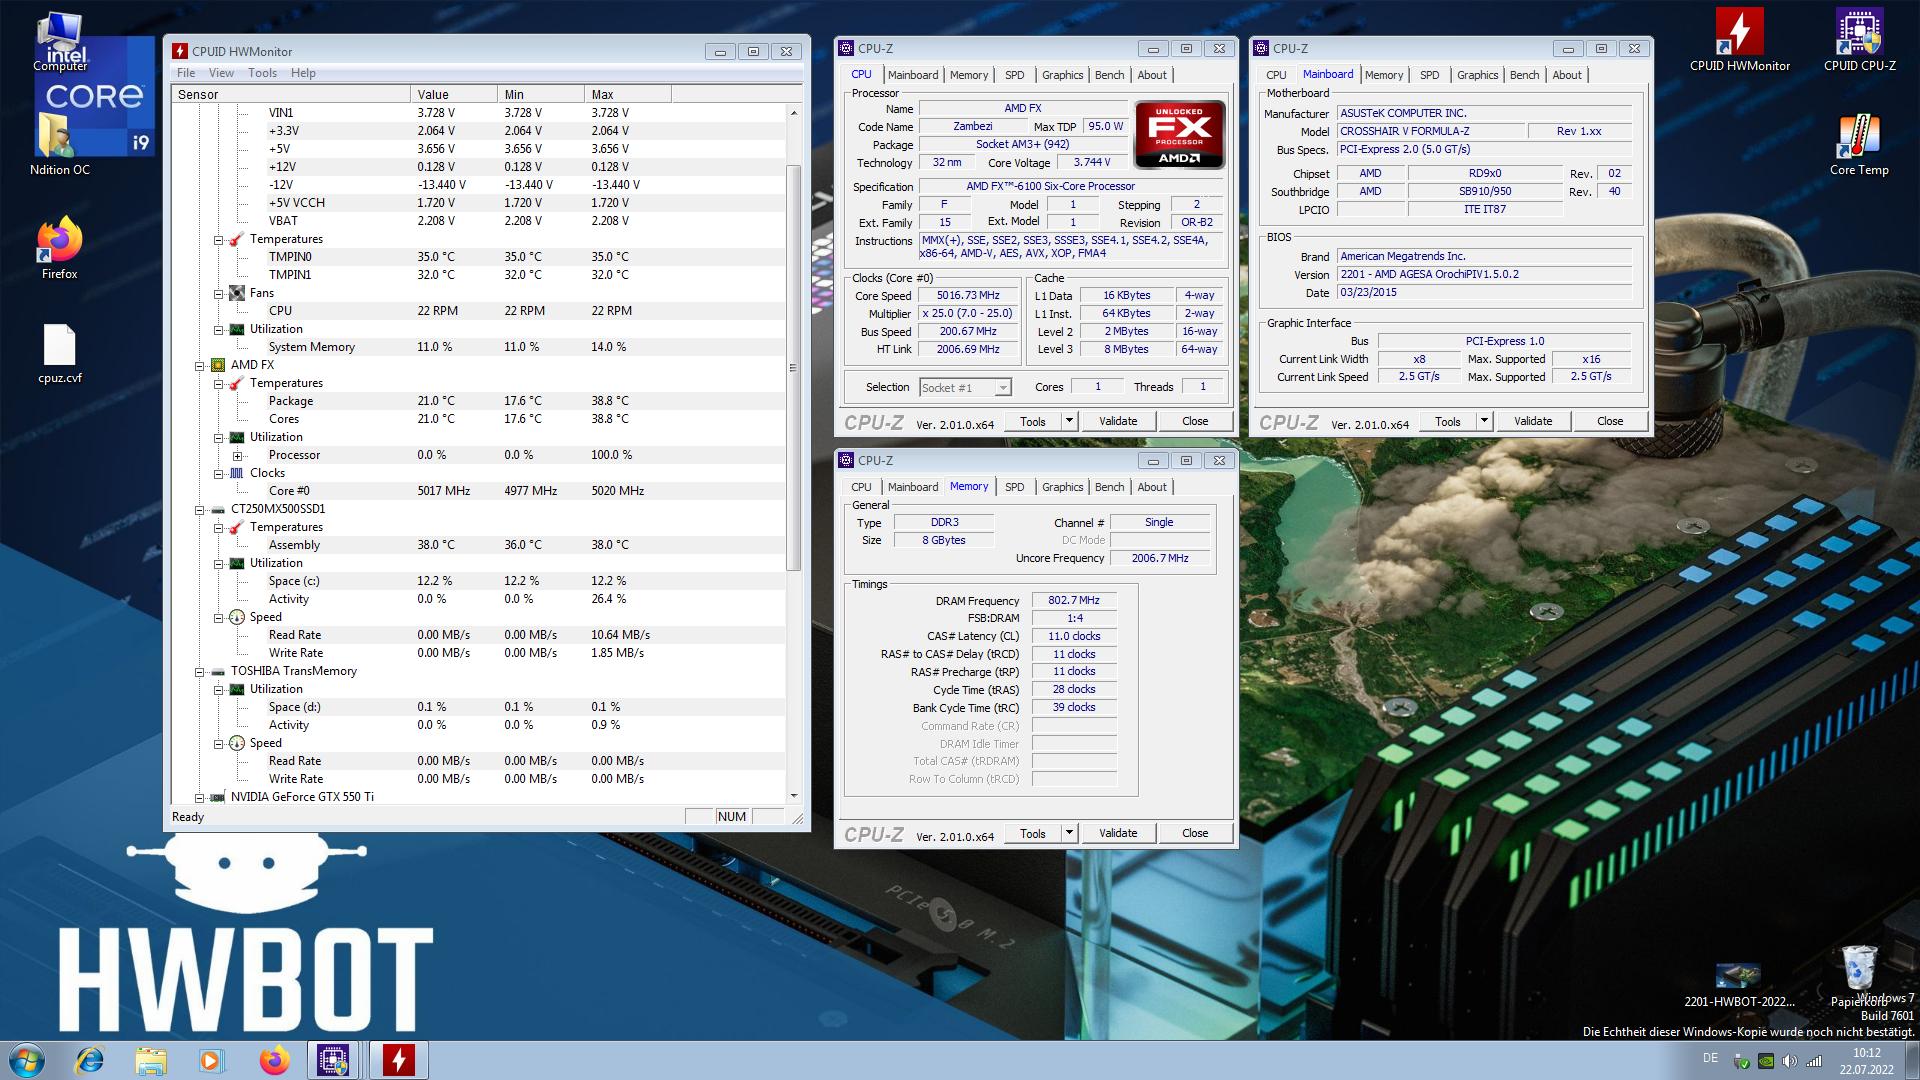
Task: Click Close in CPU-Z Memory window
Action: click(x=1195, y=833)
